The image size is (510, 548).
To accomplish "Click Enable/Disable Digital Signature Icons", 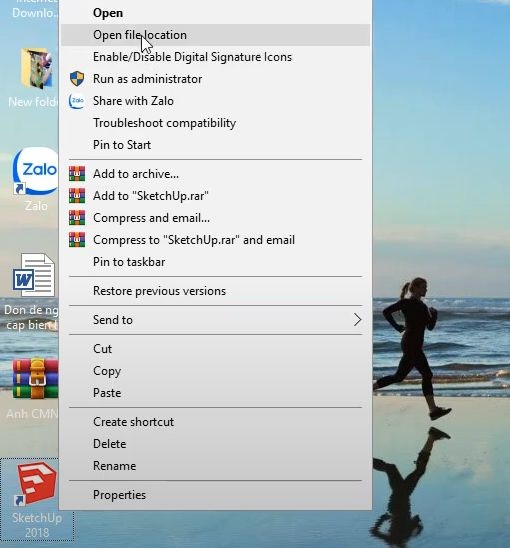I will (215, 57).
